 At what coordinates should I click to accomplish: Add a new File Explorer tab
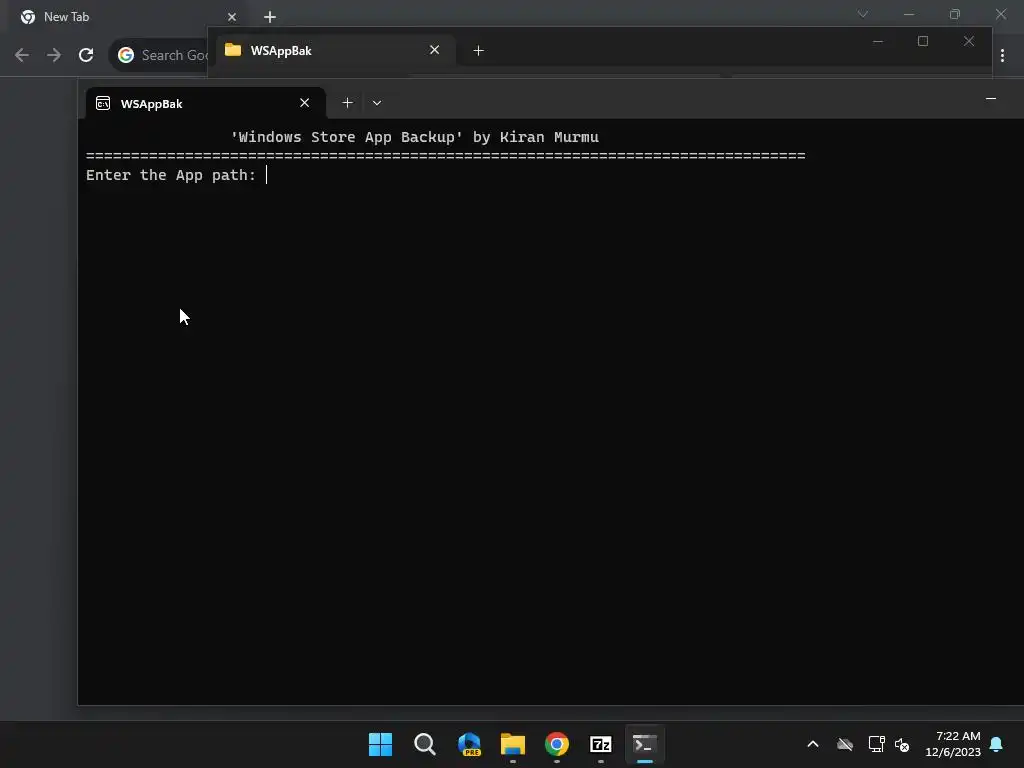coord(479,50)
